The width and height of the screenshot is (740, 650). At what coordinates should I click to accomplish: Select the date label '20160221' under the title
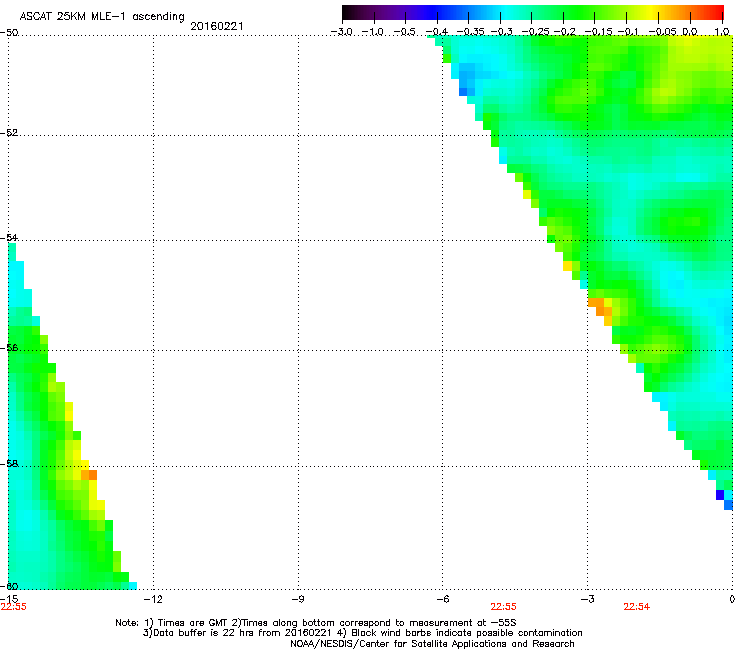[x=217, y=26]
